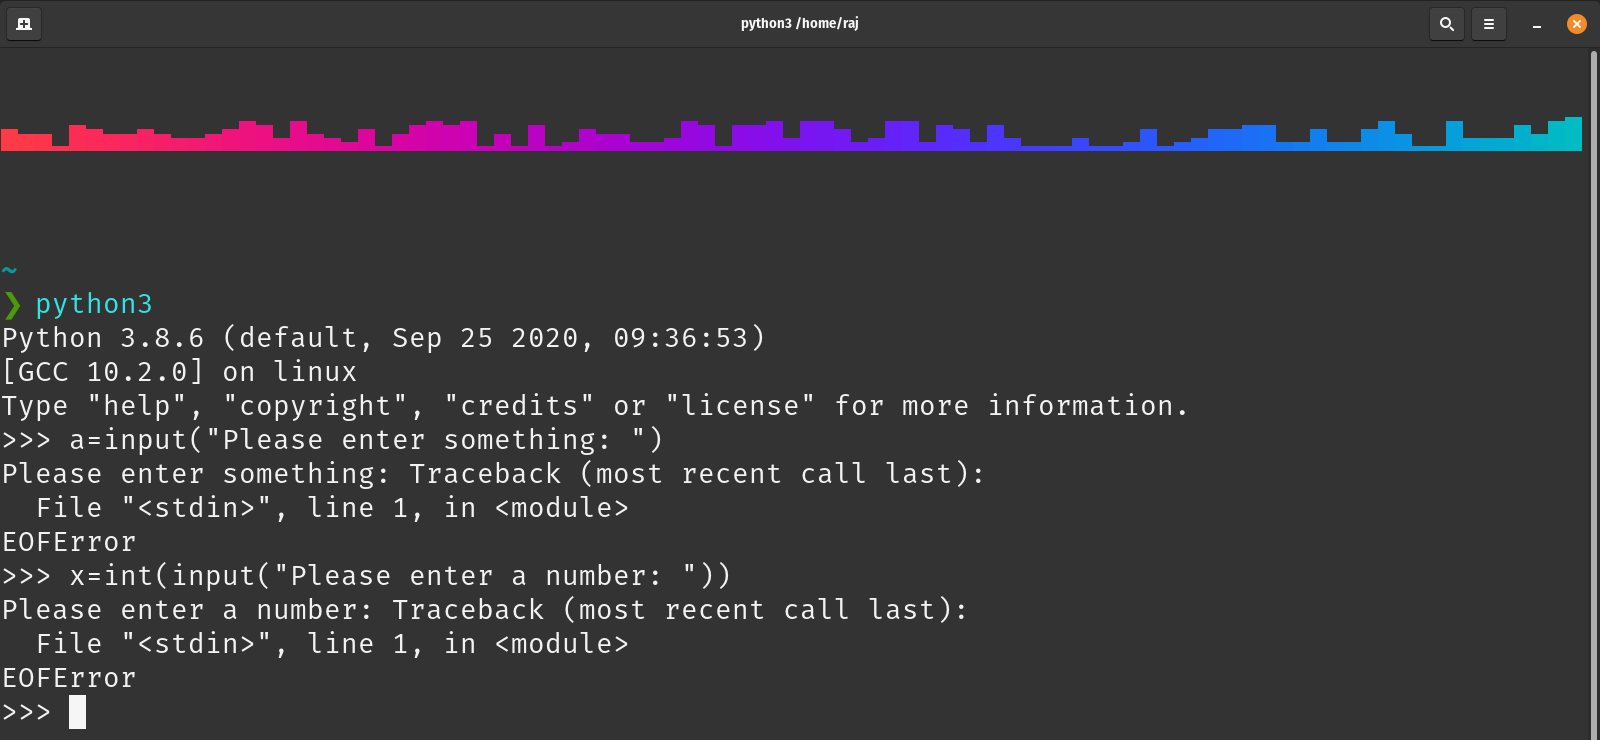Click the 'Type "help", "copyright"' information line
The image size is (1600, 740).
pos(595,406)
